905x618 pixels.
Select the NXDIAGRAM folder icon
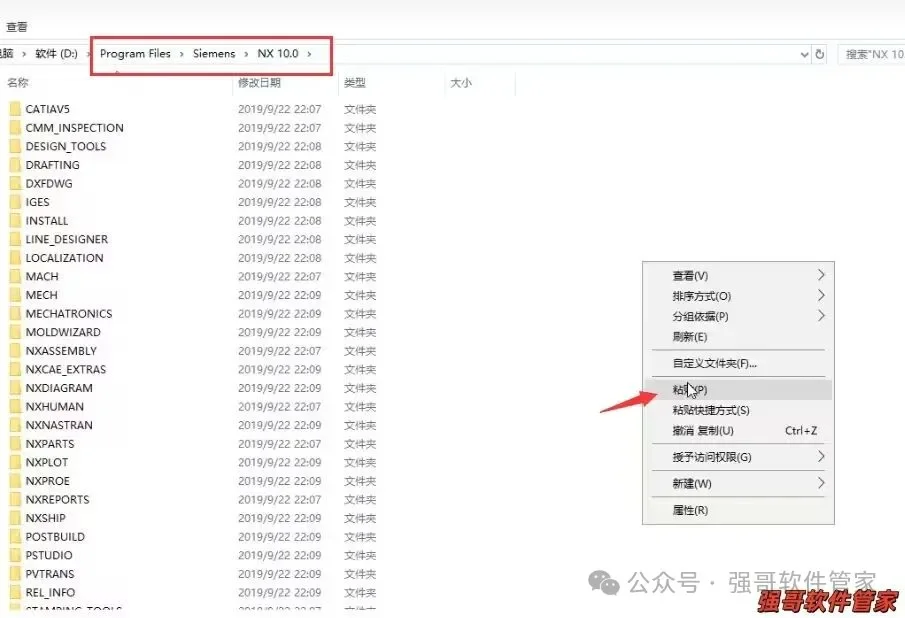click(x=15, y=388)
